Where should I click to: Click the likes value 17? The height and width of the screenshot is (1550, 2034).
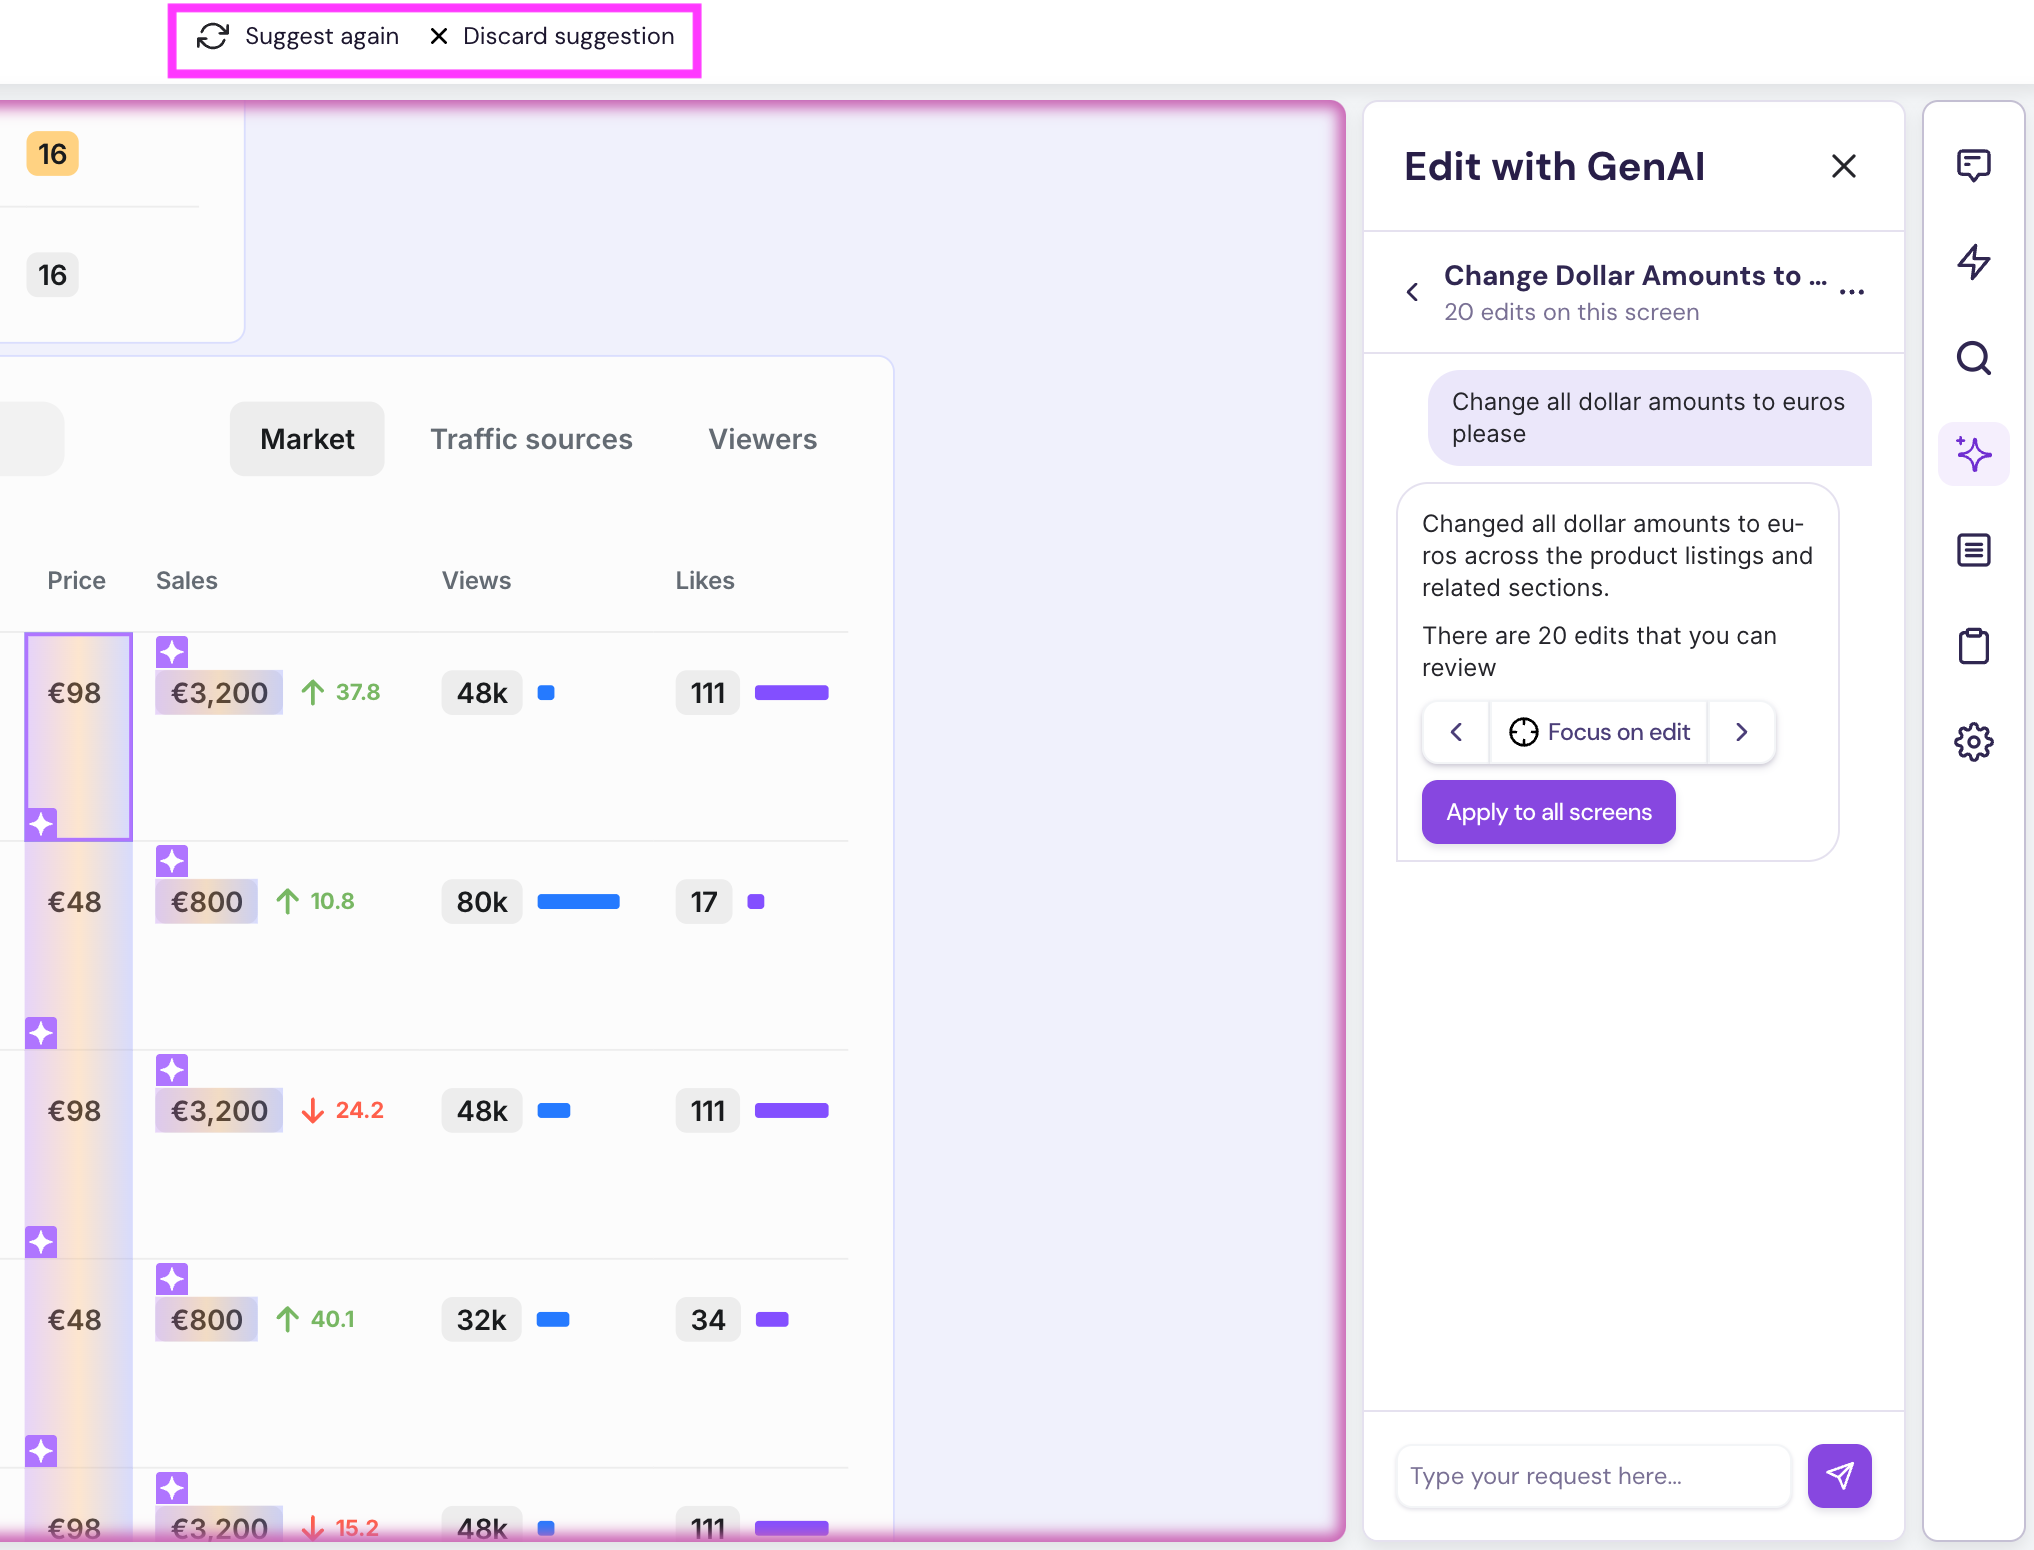[704, 901]
